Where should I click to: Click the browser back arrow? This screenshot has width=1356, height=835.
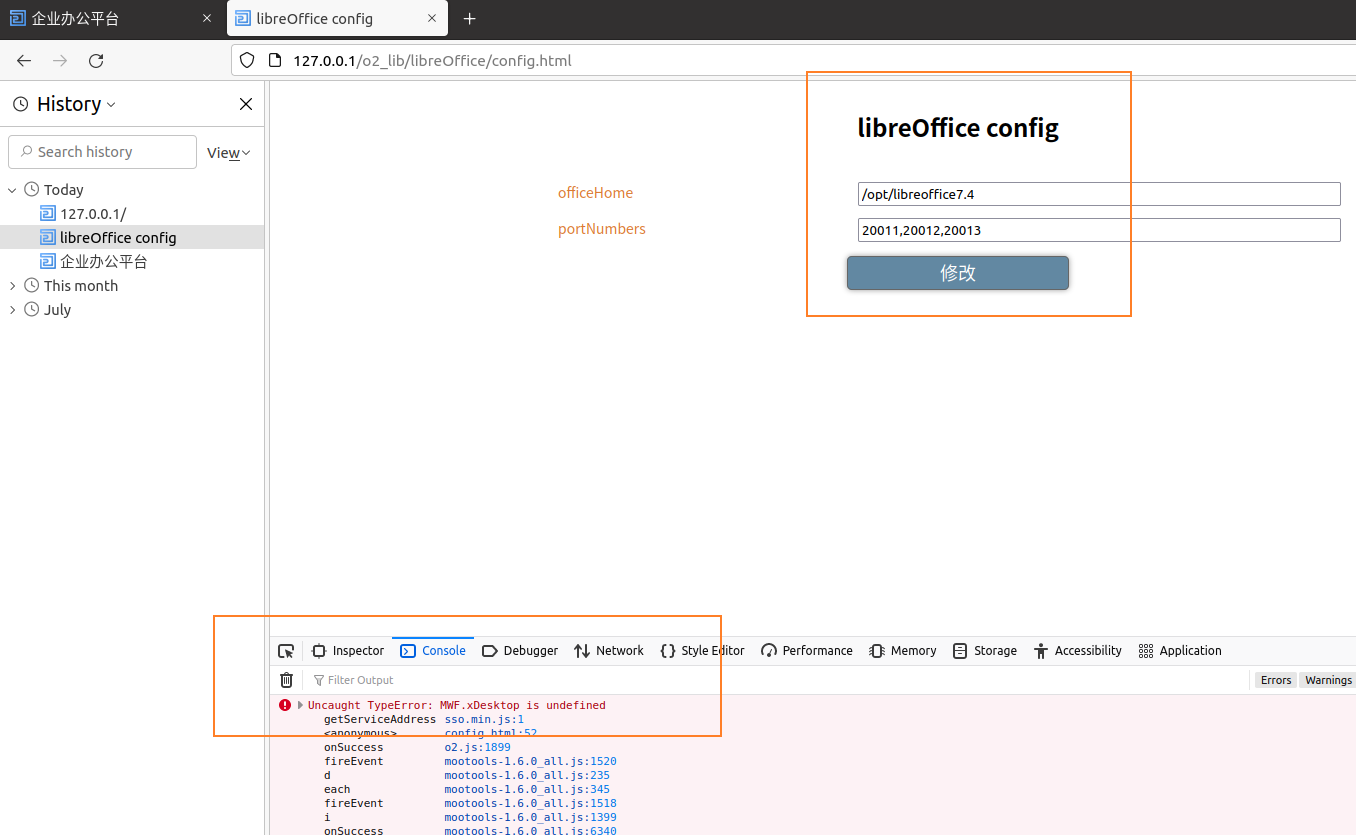coord(24,61)
